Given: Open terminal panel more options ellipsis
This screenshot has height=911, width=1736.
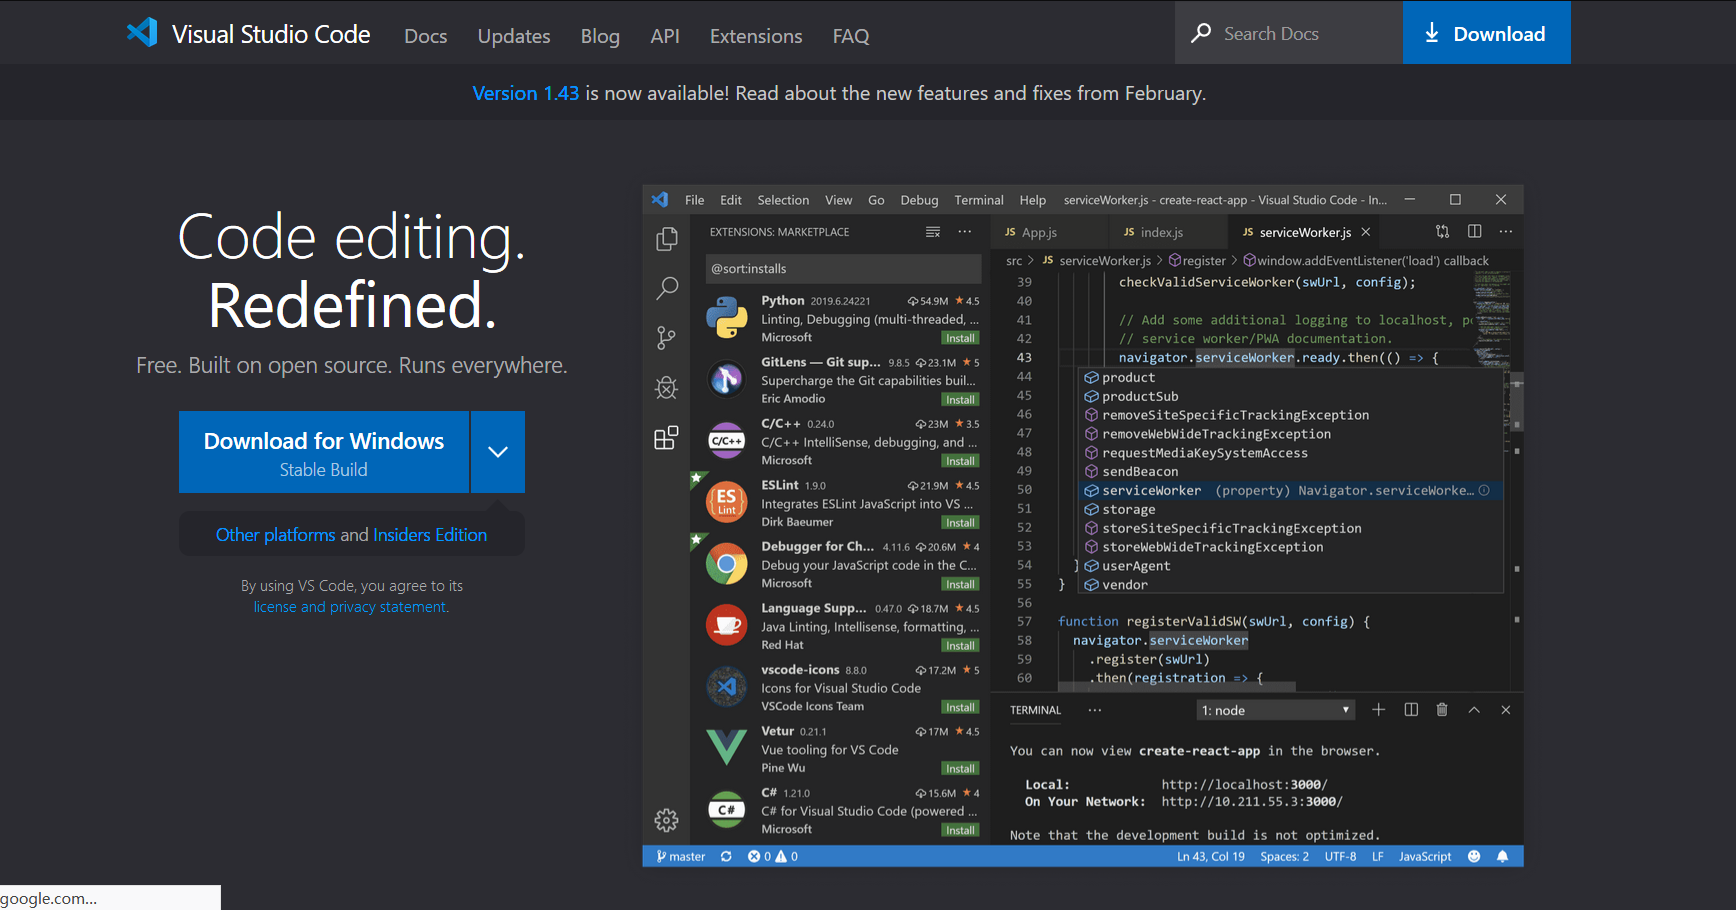Looking at the screenshot, I should coord(1095,710).
